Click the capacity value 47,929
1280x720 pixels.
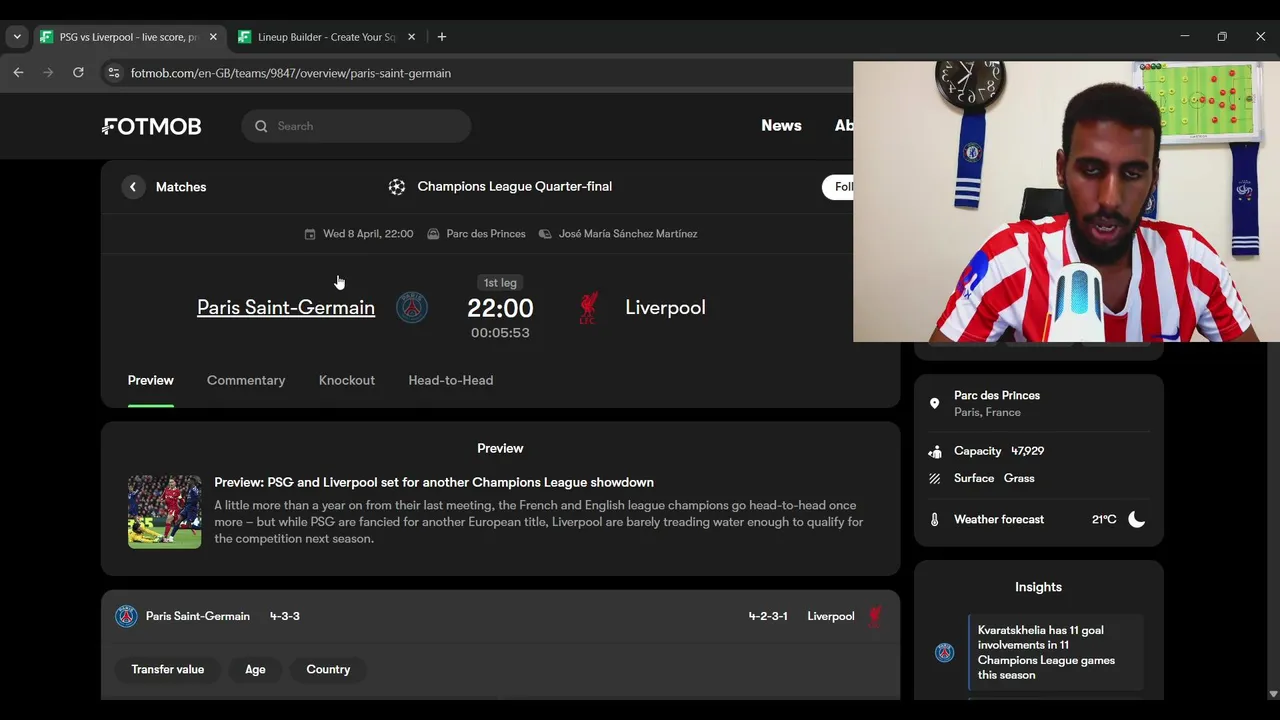(x=1027, y=451)
